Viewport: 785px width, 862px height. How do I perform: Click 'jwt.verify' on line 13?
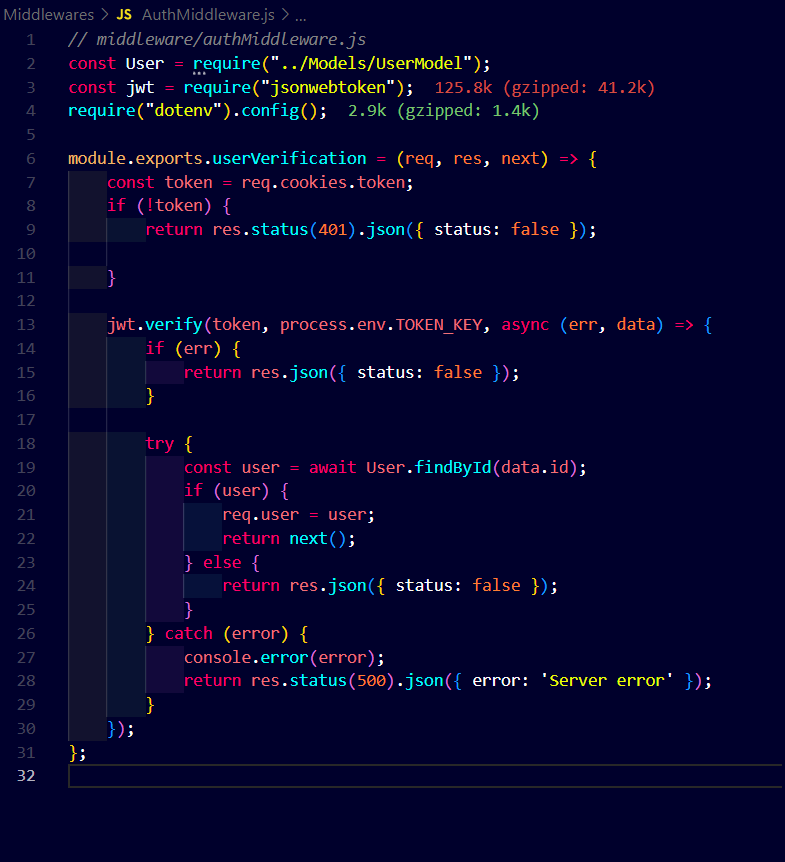pyautogui.click(x=155, y=324)
